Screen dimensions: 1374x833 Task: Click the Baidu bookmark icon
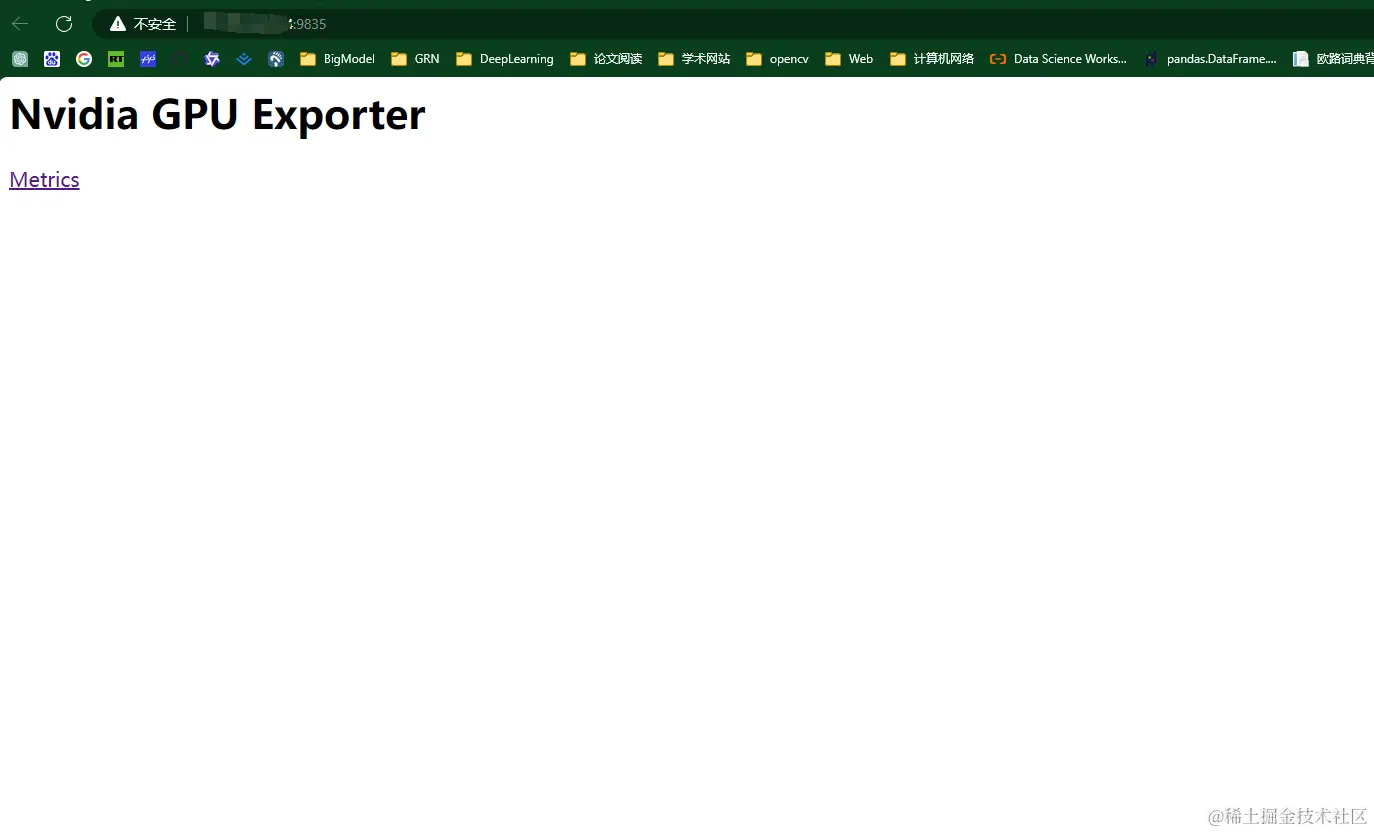(x=52, y=59)
